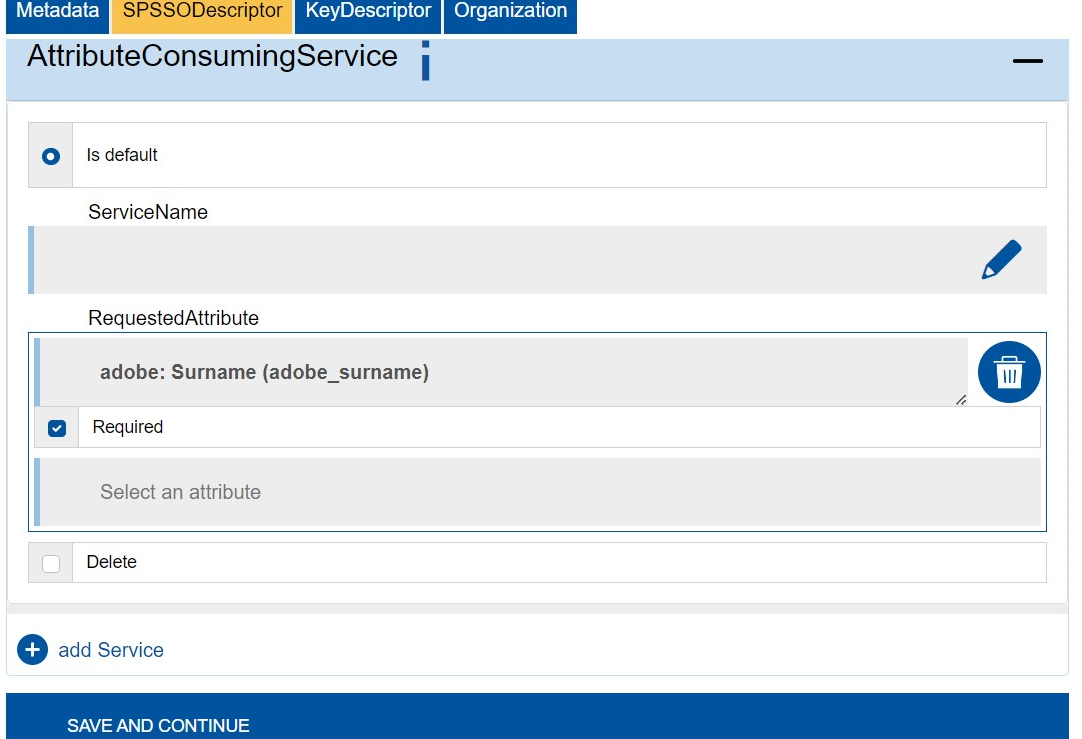This screenshot has height=739, width=1082.
Task: Open the Select an attribute dropdown
Action: [540, 492]
